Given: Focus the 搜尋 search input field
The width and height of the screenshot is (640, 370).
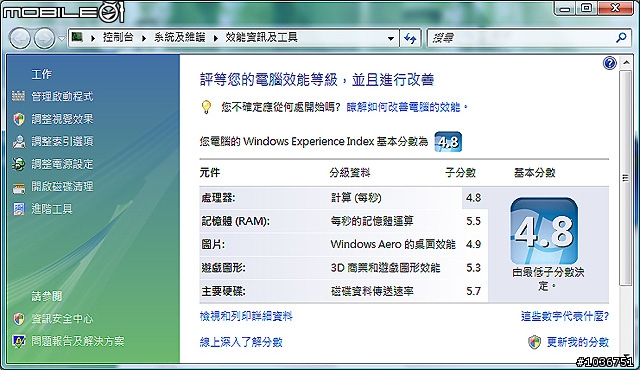Looking at the screenshot, I should click(x=520, y=38).
